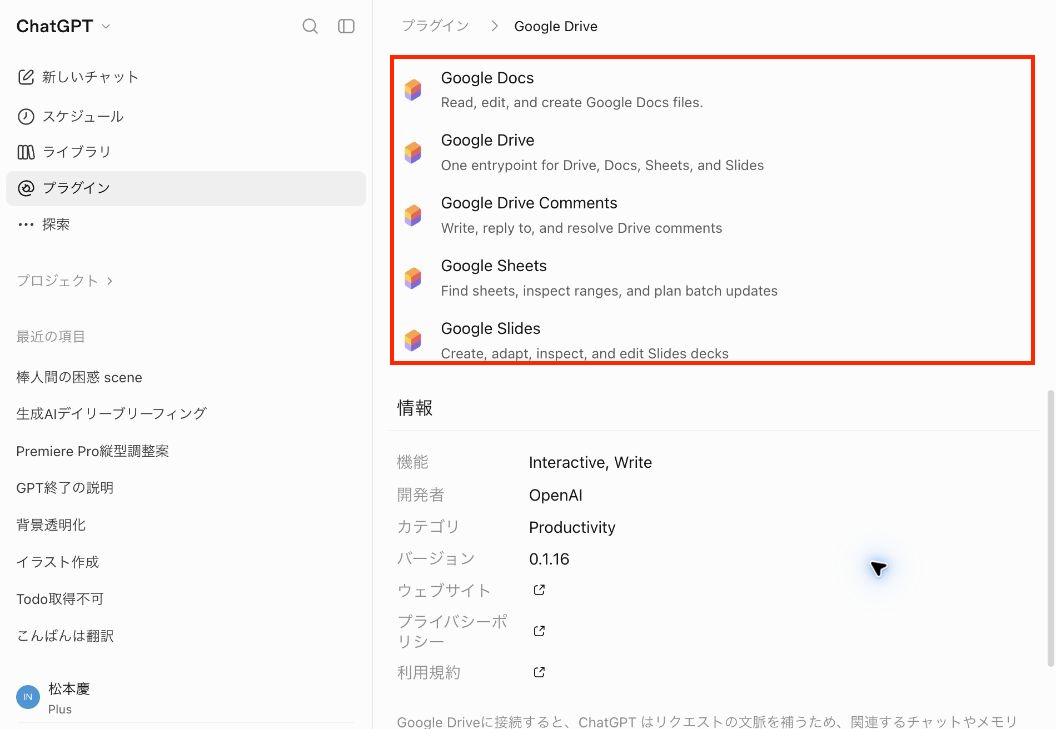The image size is (1056, 729).
Task: Select プラグイン in the sidebar
Action: tap(186, 188)
